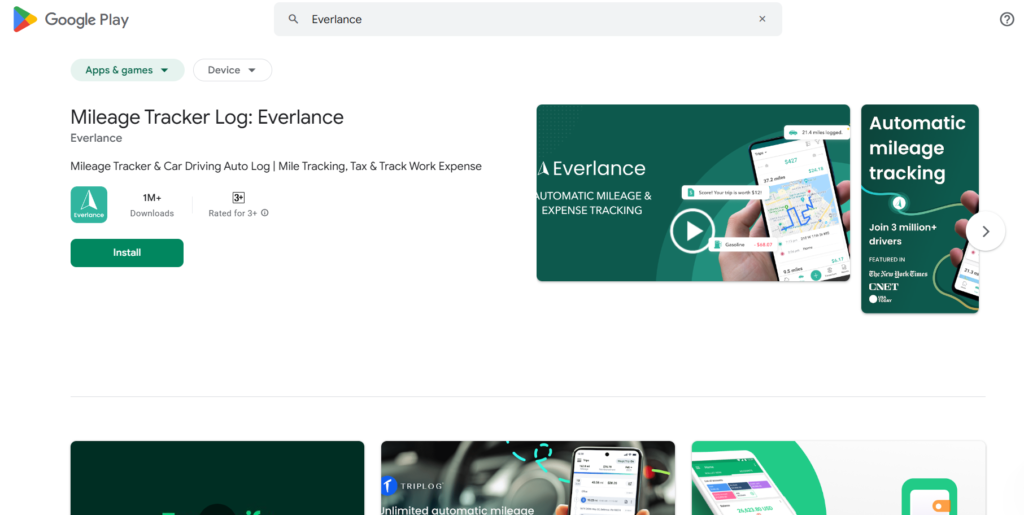Open the Everlance developer link
The height and width of the screenshot is (515, 1024).
click(96, 138)
